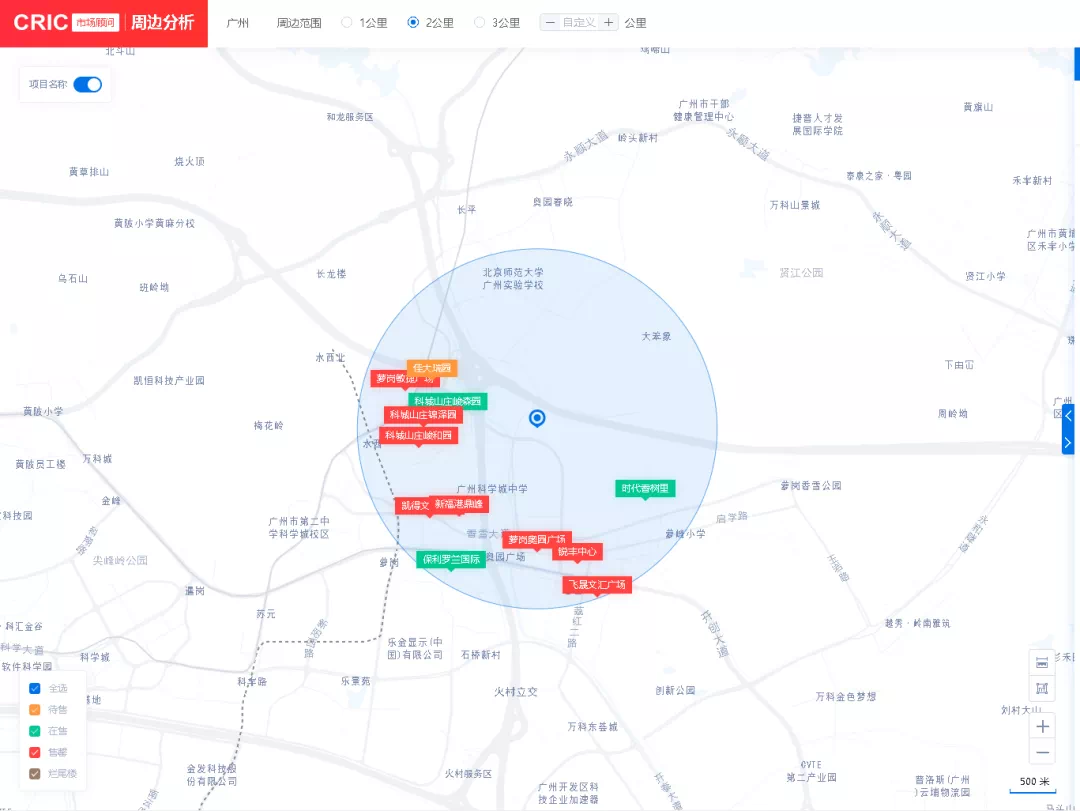Click the map zoom in plus button
Viewport: 1080px width, 811px height.
pos(1042,726)
